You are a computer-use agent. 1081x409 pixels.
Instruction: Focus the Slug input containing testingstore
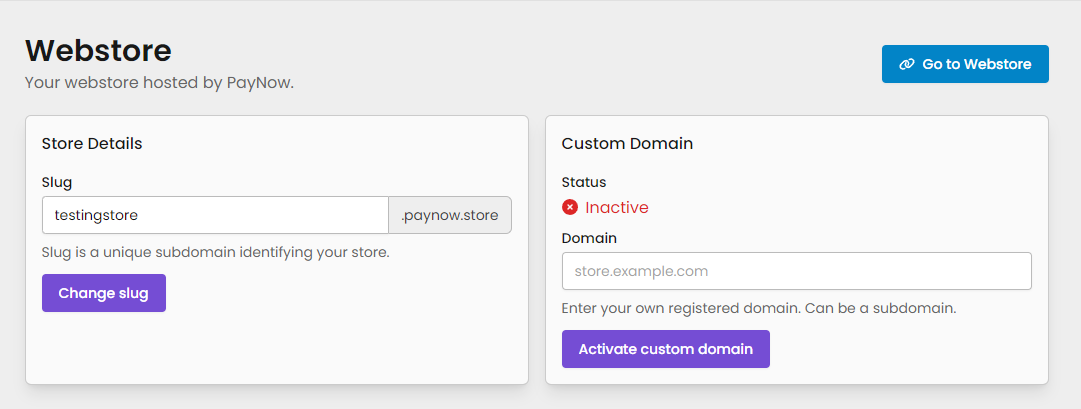215,215
